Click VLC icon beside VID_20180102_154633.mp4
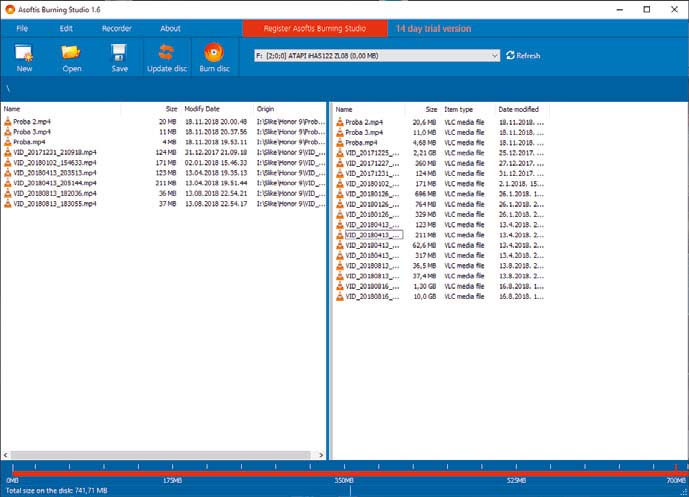 [x=7, y=163]
